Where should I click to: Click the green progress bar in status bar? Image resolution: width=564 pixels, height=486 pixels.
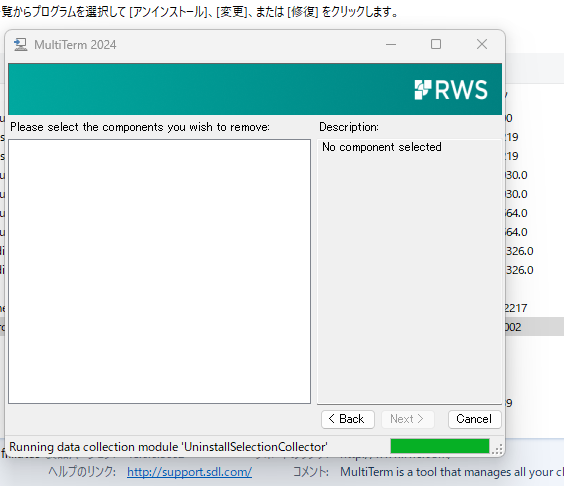[x=440, y=446]
